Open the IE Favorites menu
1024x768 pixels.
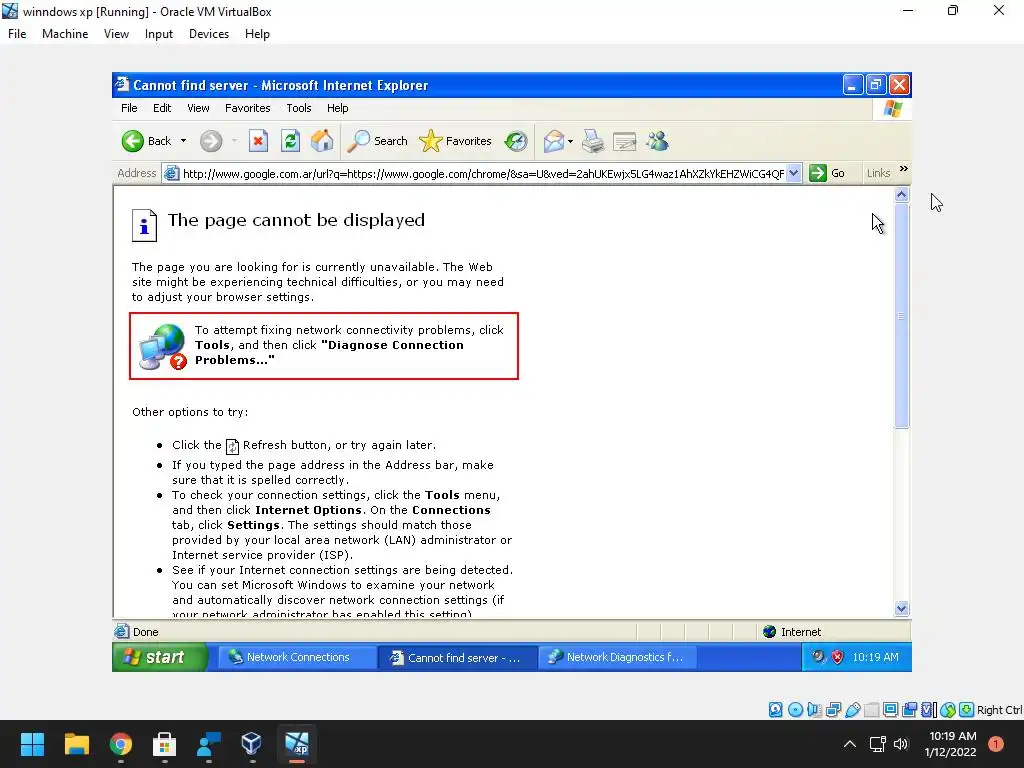(x=248, y=108)
